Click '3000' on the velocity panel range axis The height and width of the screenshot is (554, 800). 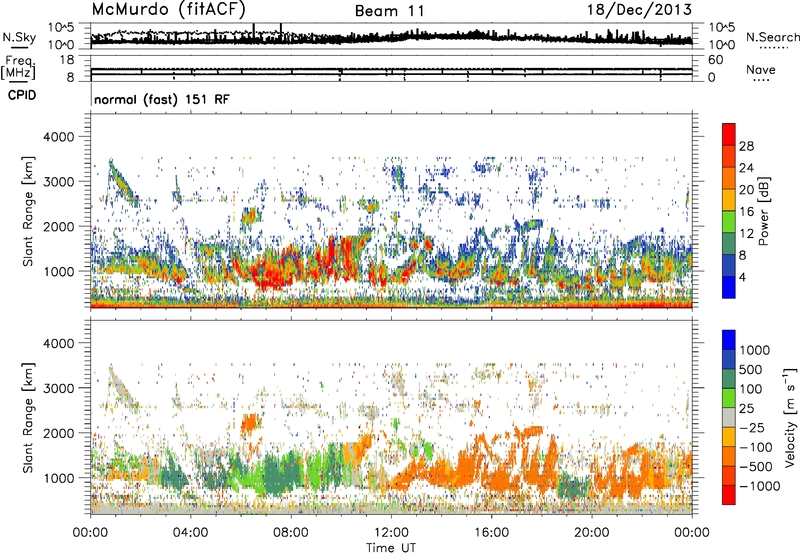click(61, 388)
